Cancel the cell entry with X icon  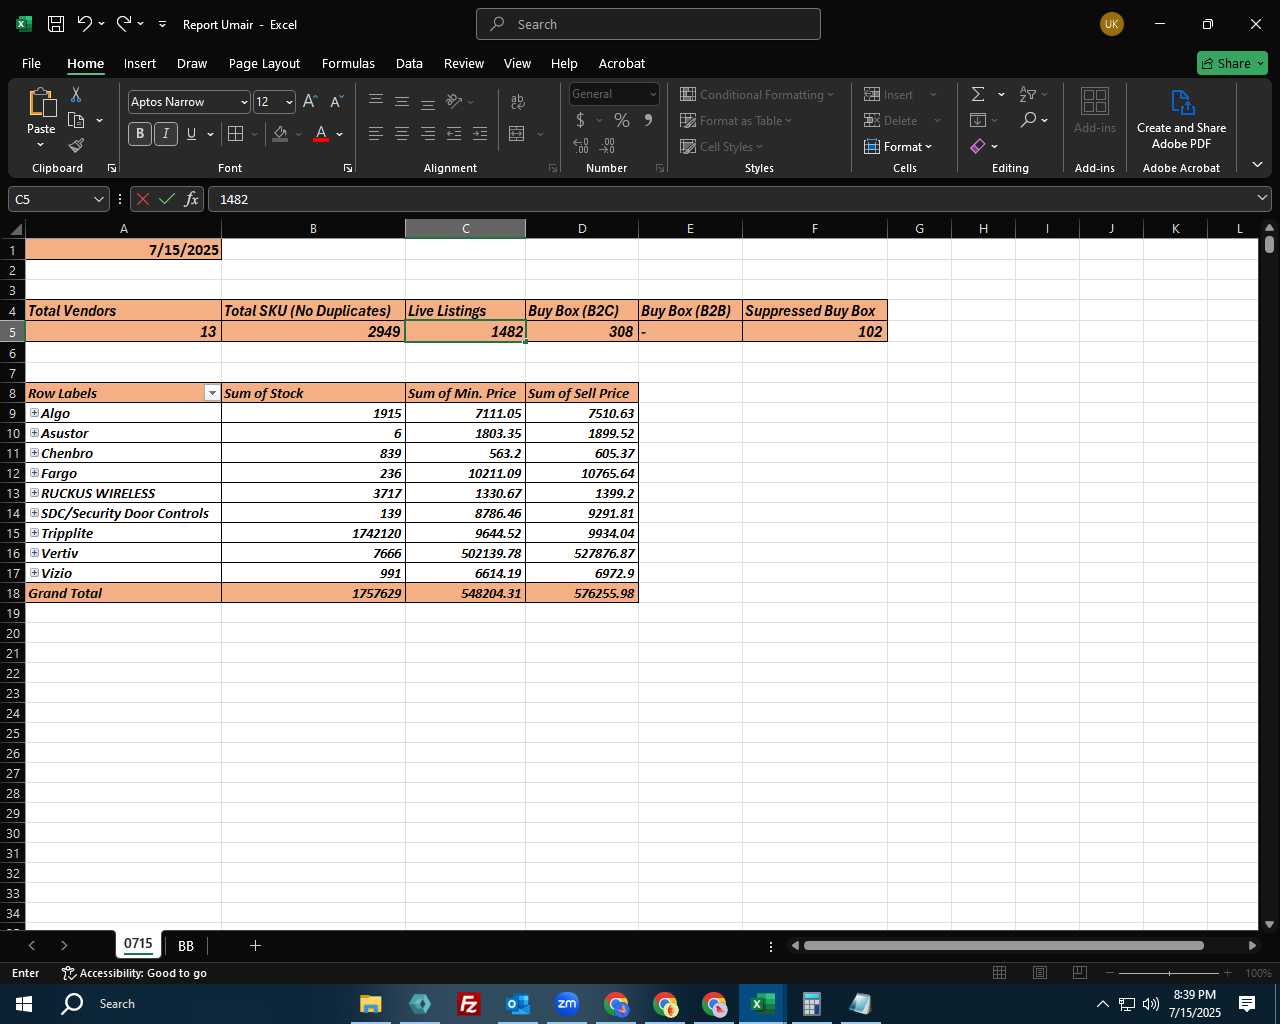143,199
